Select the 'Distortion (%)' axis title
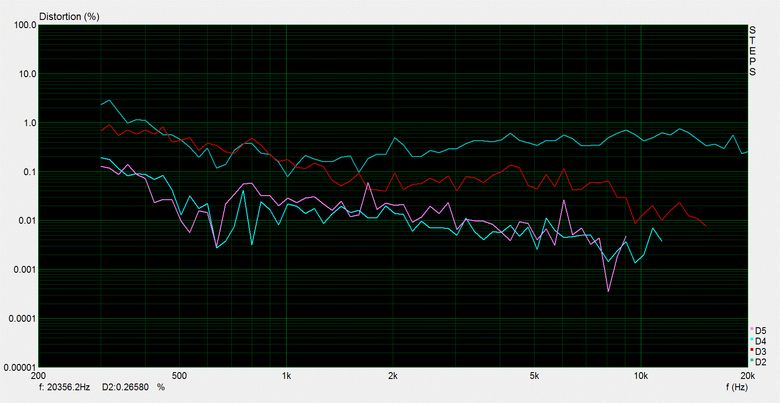This screenshot has height=403, width=780. coord(69,16)
